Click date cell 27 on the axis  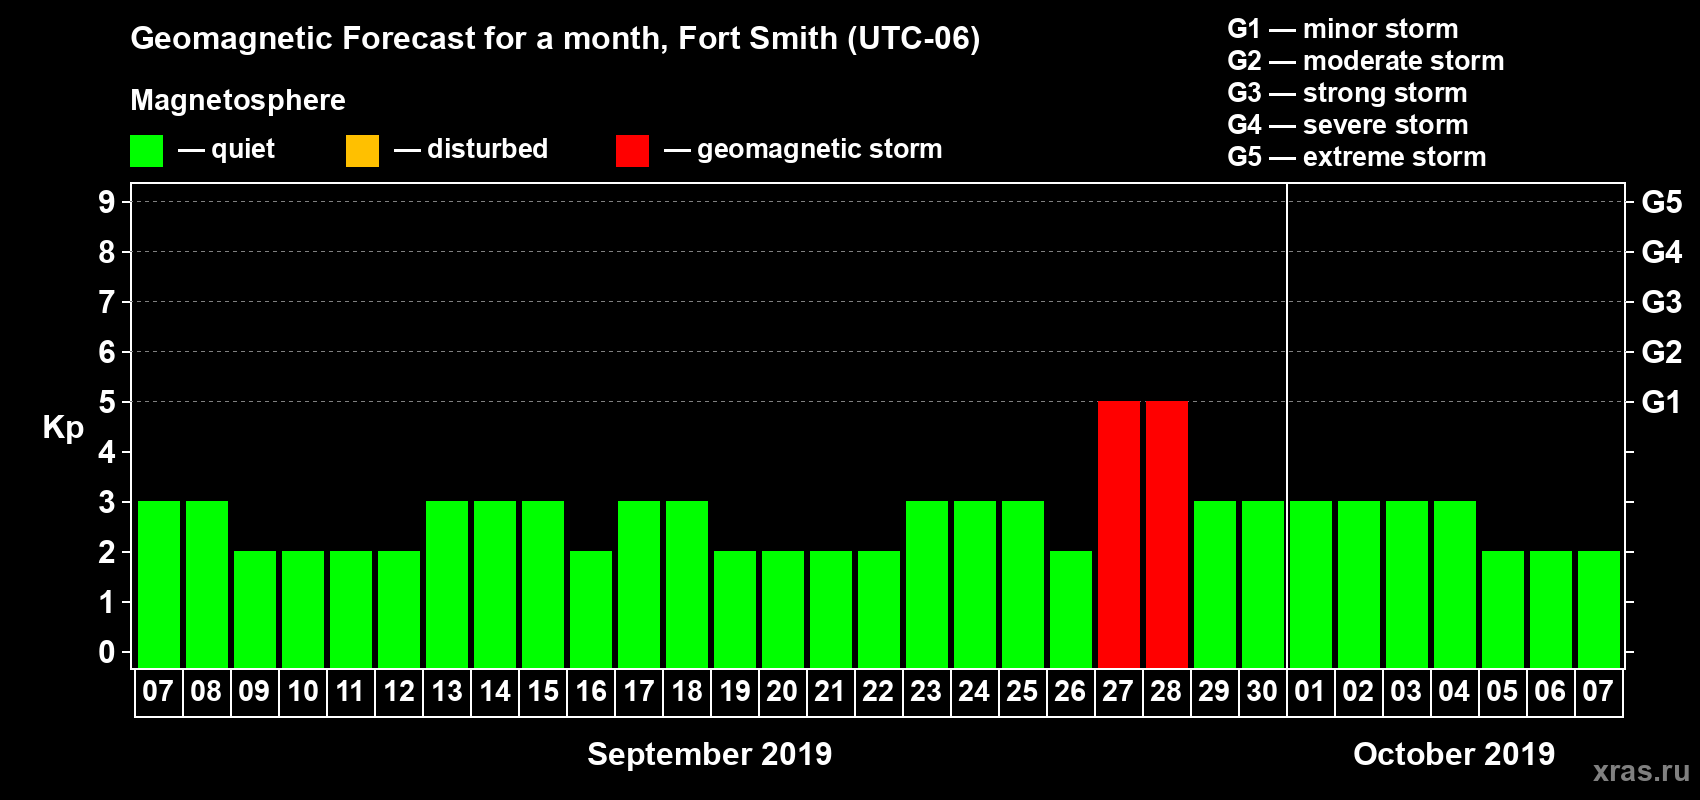pyautogui.click(x=1119, y=692)
